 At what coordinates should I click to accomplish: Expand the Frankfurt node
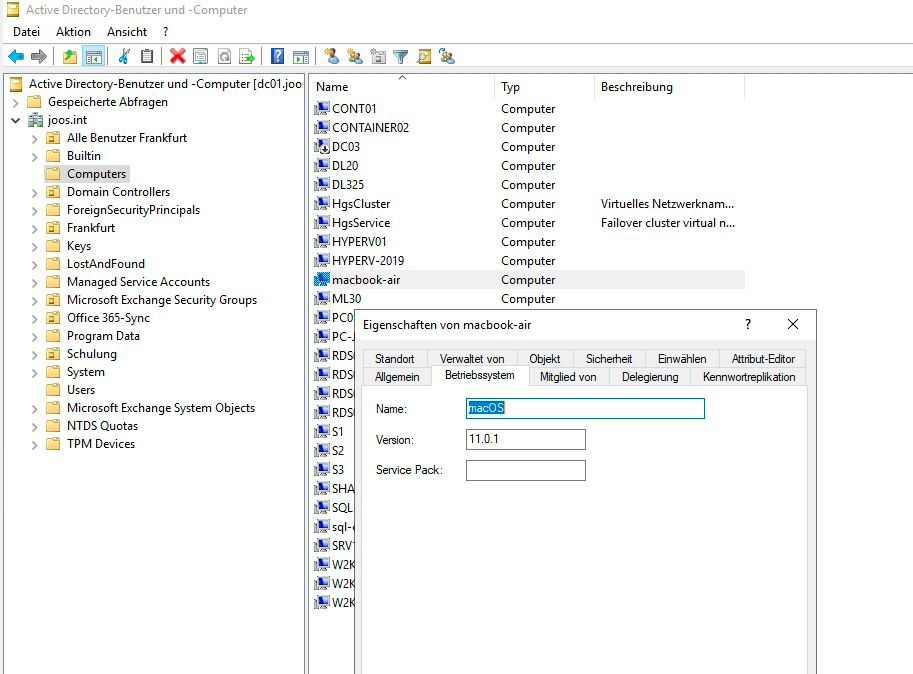coord(34,229)
